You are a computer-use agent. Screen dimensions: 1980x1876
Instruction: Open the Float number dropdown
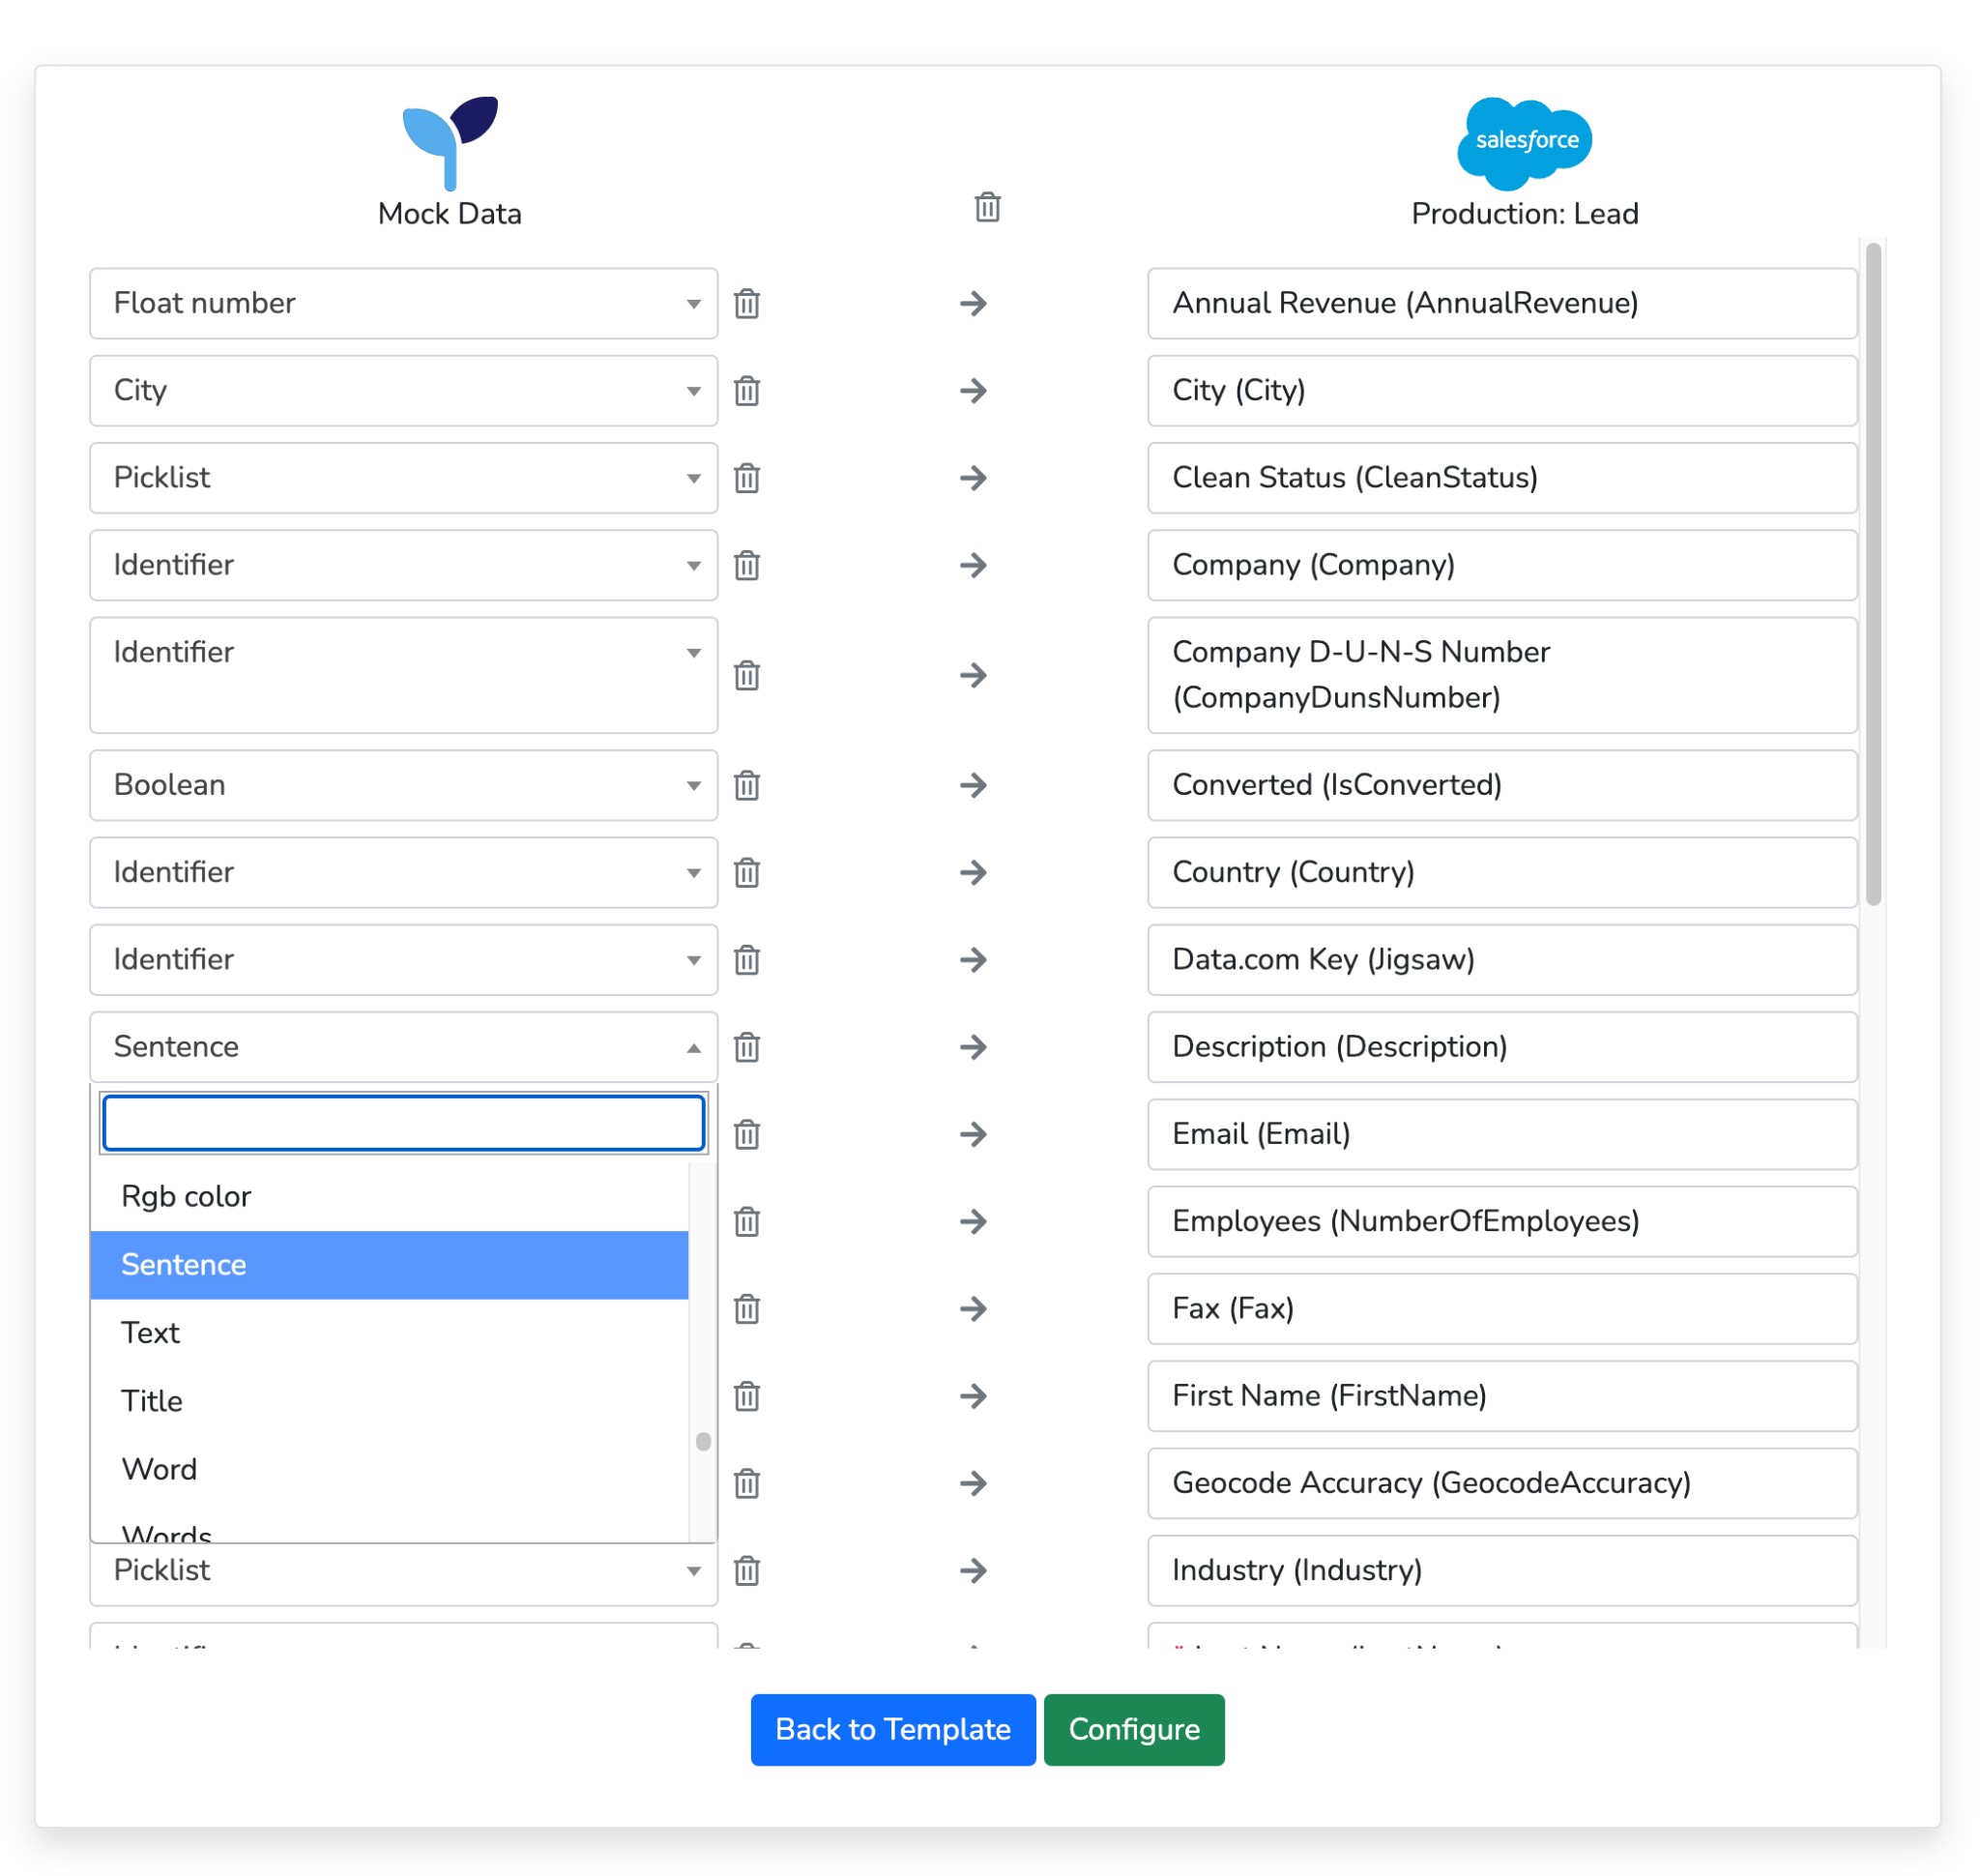[403, 303]
